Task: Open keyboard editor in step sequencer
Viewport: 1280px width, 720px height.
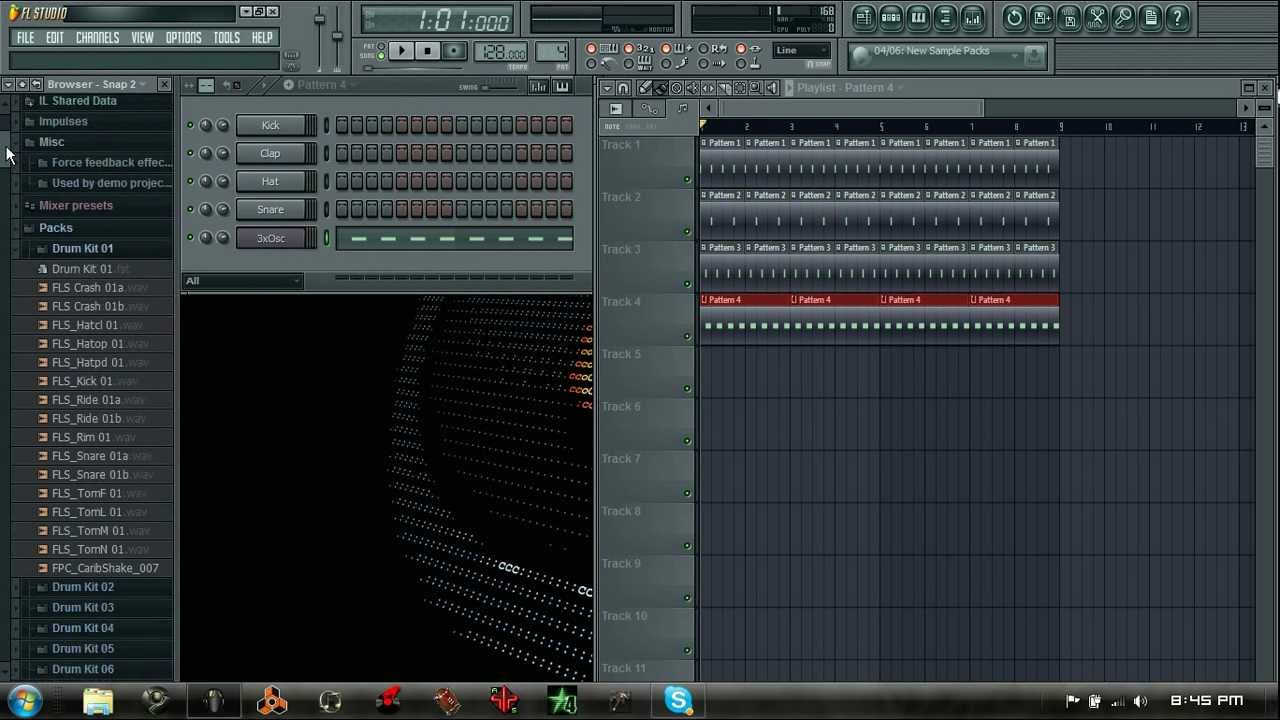Action: pos(562,87)
